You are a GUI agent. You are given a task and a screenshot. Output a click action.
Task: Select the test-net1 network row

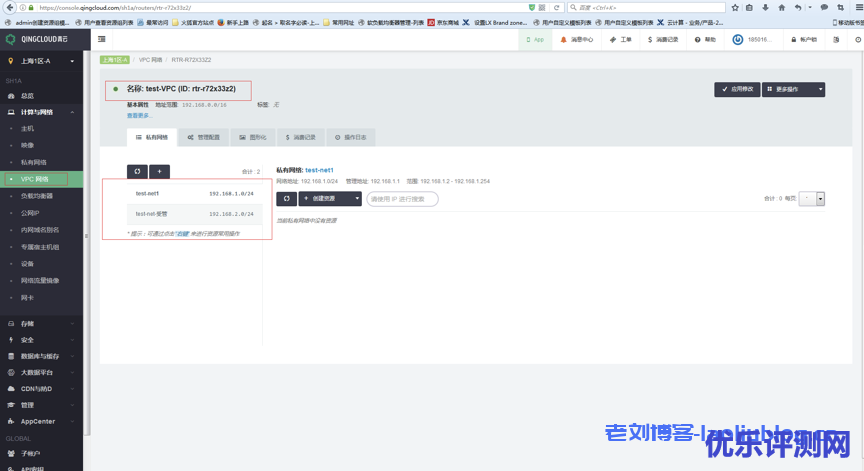coord(195,193)
